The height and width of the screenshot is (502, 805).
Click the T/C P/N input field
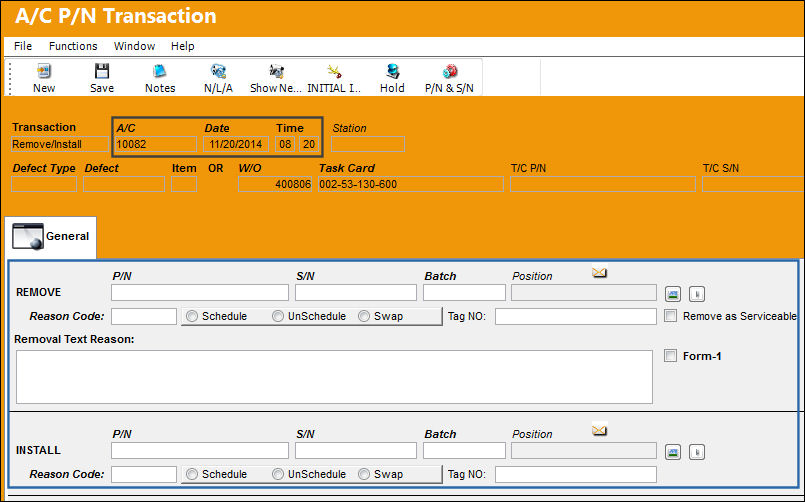tap(603, 184)
